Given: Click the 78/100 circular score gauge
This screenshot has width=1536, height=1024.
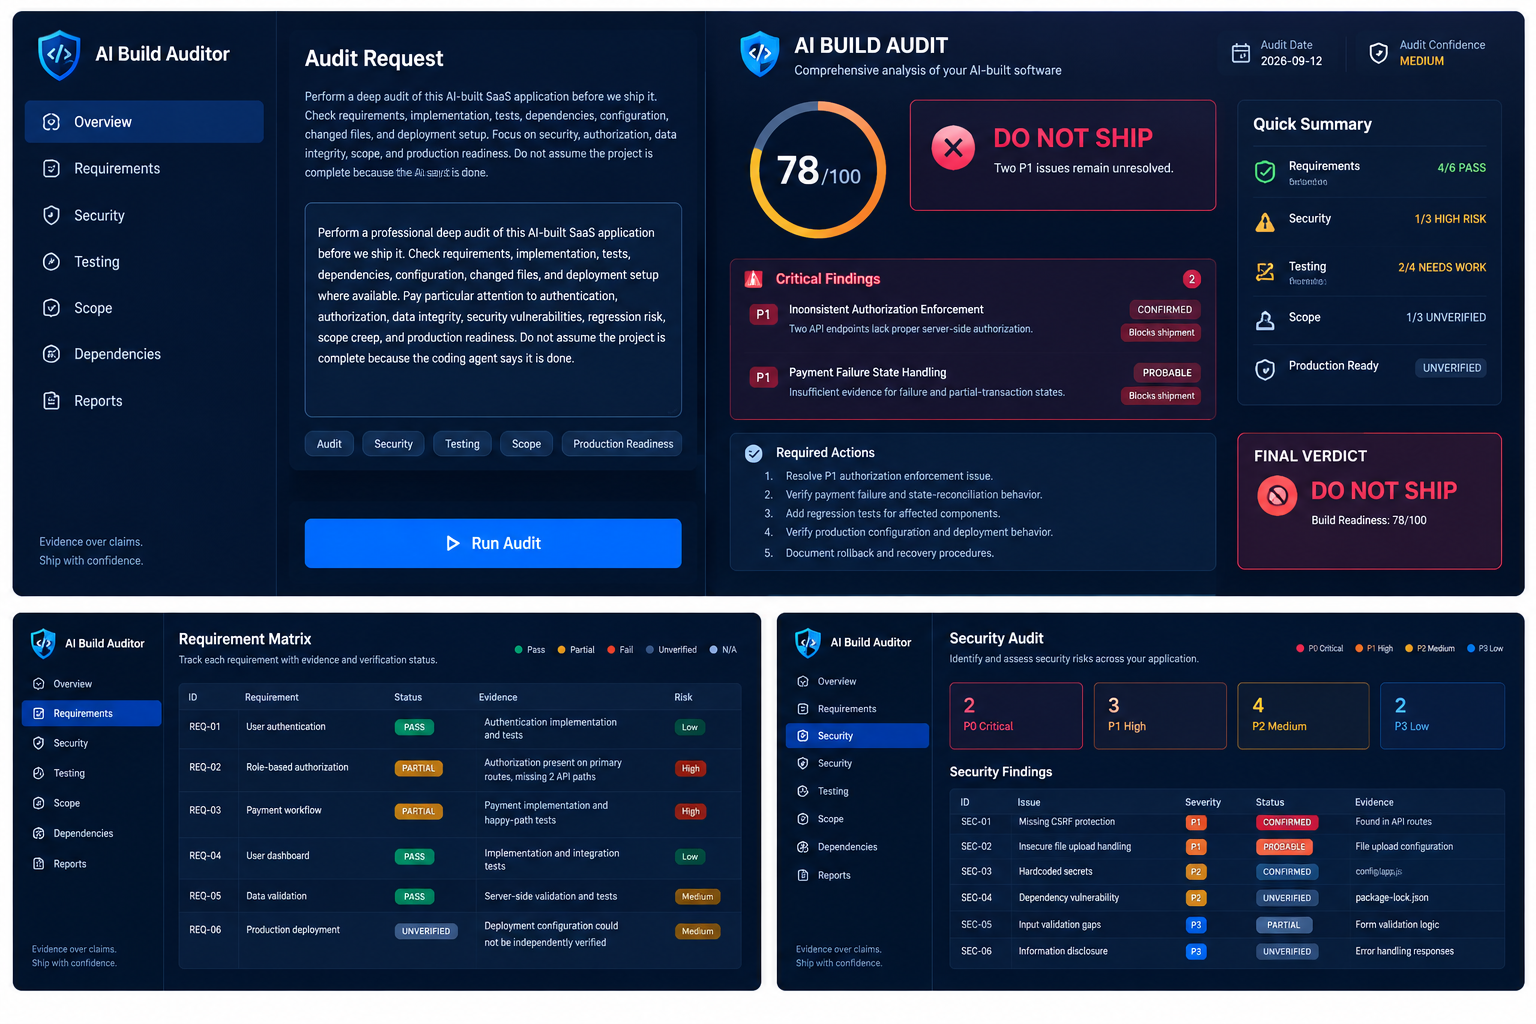Looking at the screenshot, I should click(818, 170).
